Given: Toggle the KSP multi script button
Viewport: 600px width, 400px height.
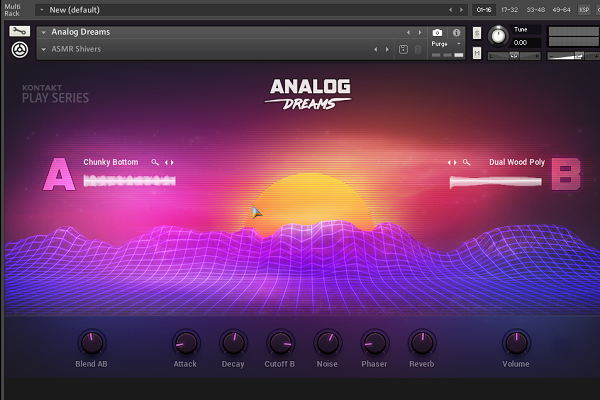Looking at the screenshot, I should [x=584, y=10].
